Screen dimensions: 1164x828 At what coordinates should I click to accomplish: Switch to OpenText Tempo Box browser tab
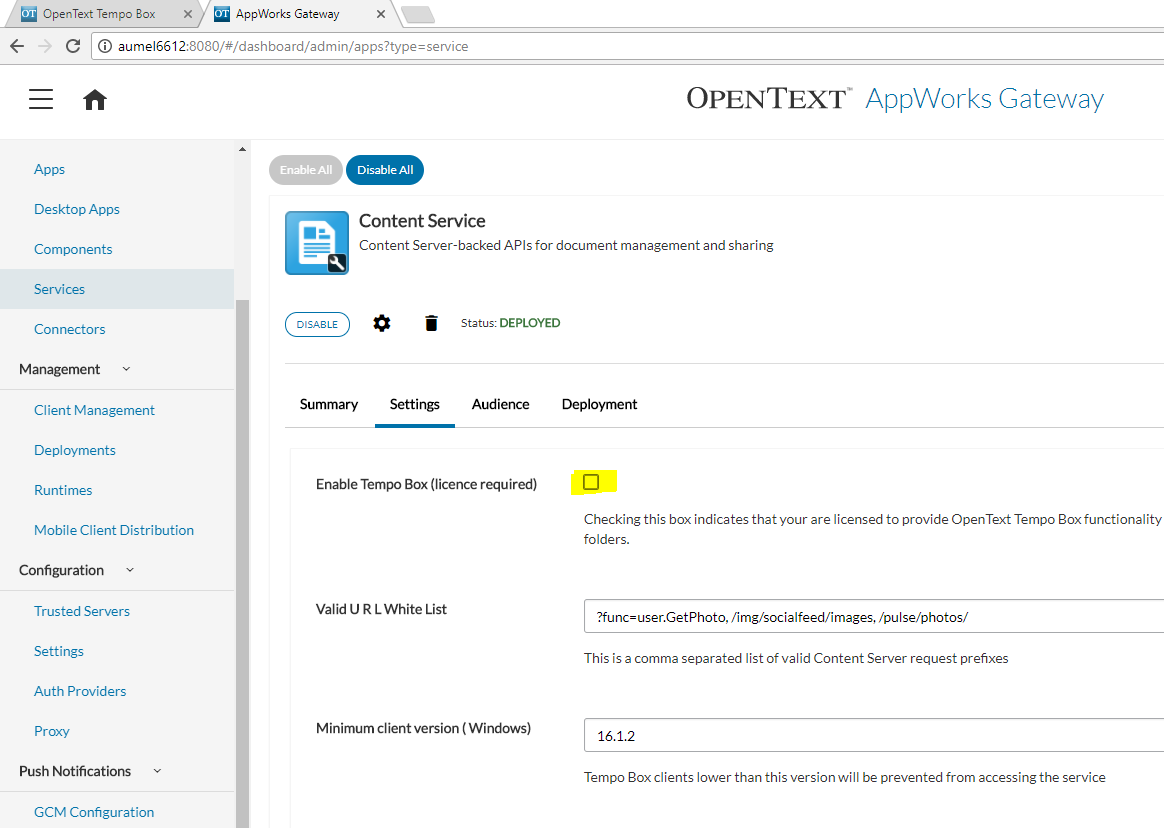click(x=99, y=13)
